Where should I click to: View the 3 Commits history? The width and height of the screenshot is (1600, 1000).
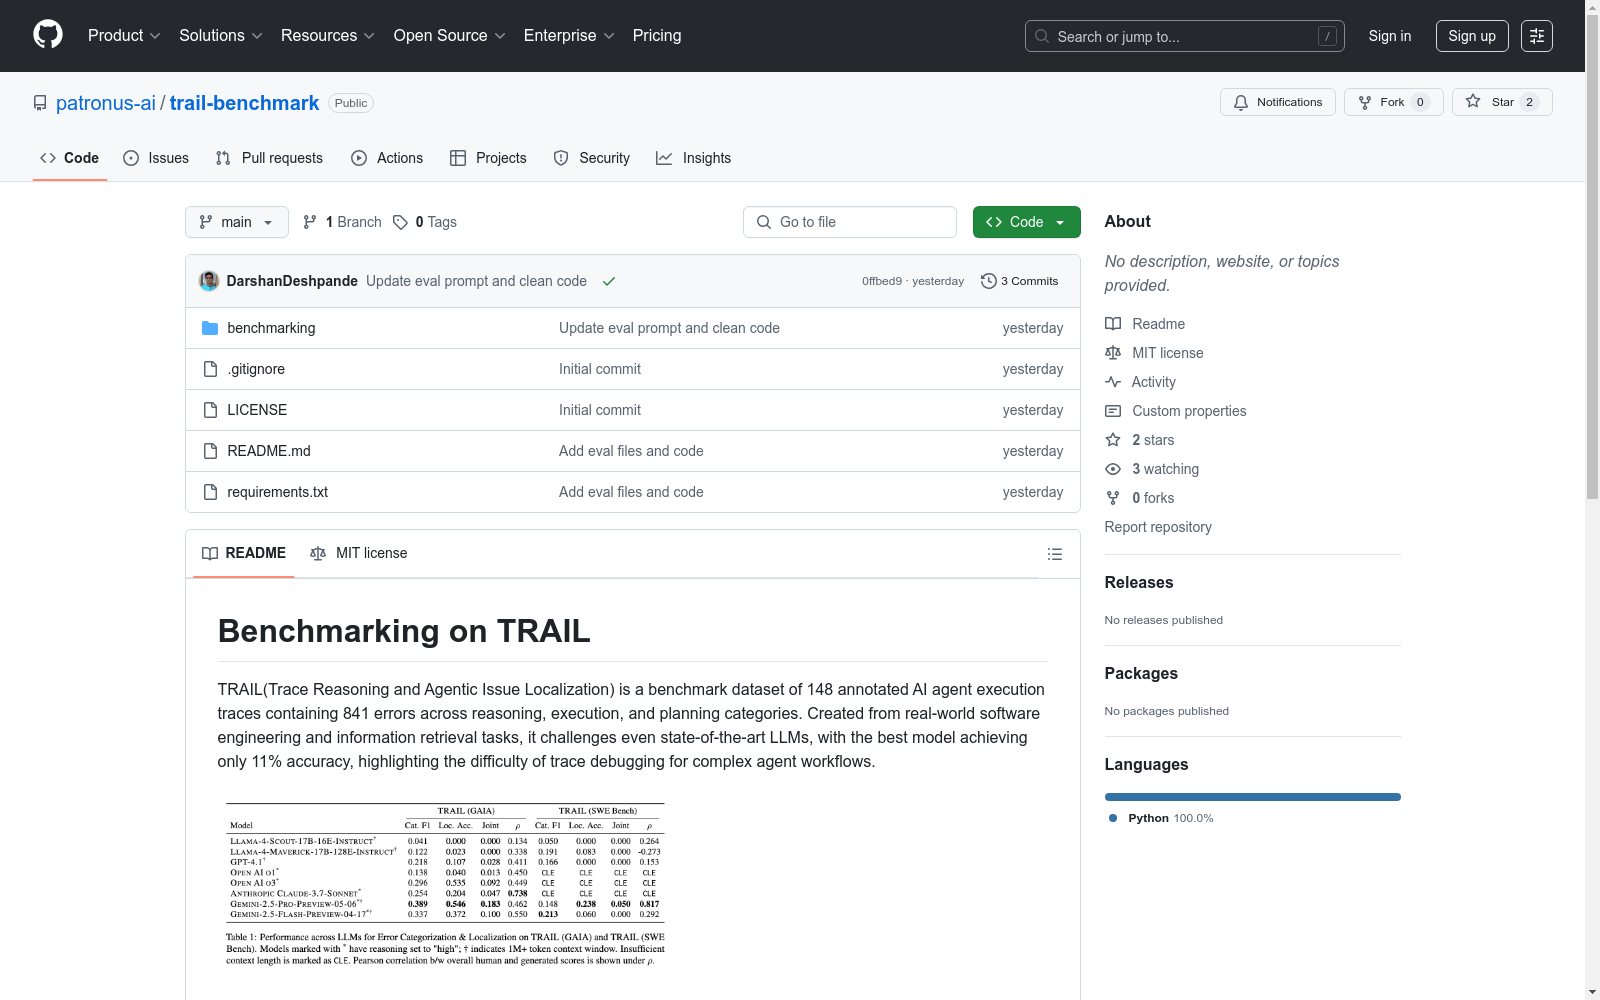coord(1020,281)
